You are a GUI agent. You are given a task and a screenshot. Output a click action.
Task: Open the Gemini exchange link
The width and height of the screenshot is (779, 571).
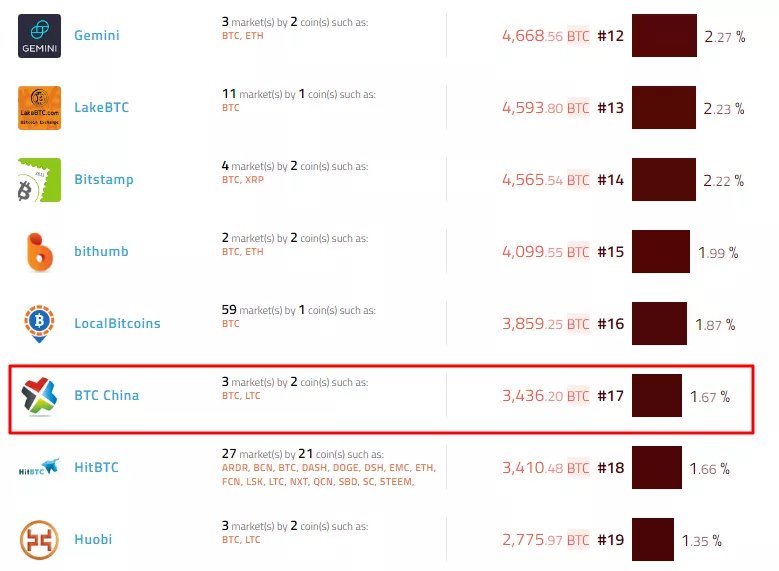[x=97, y=36]
